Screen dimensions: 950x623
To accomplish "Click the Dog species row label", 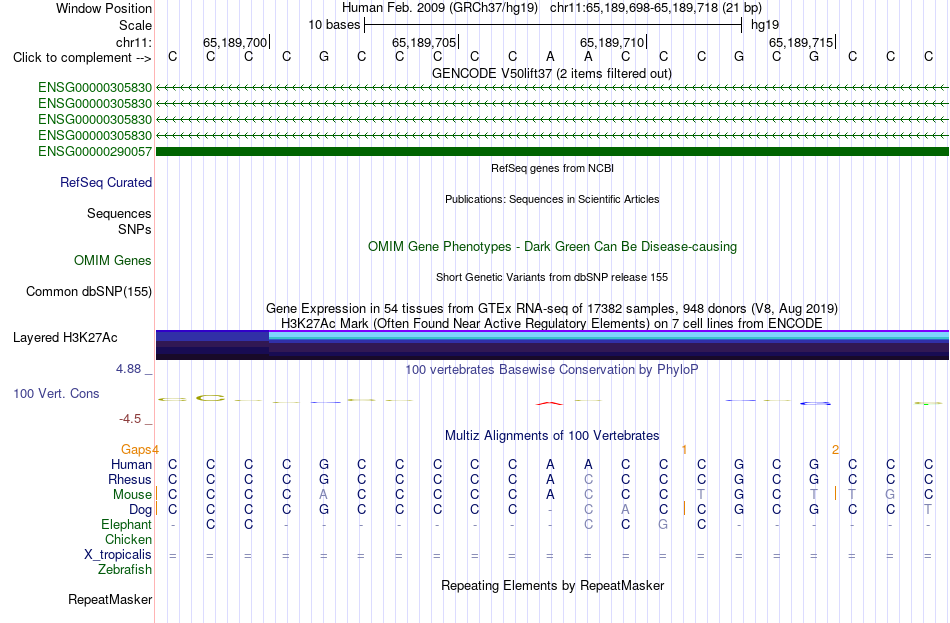I will coord(141,510).
